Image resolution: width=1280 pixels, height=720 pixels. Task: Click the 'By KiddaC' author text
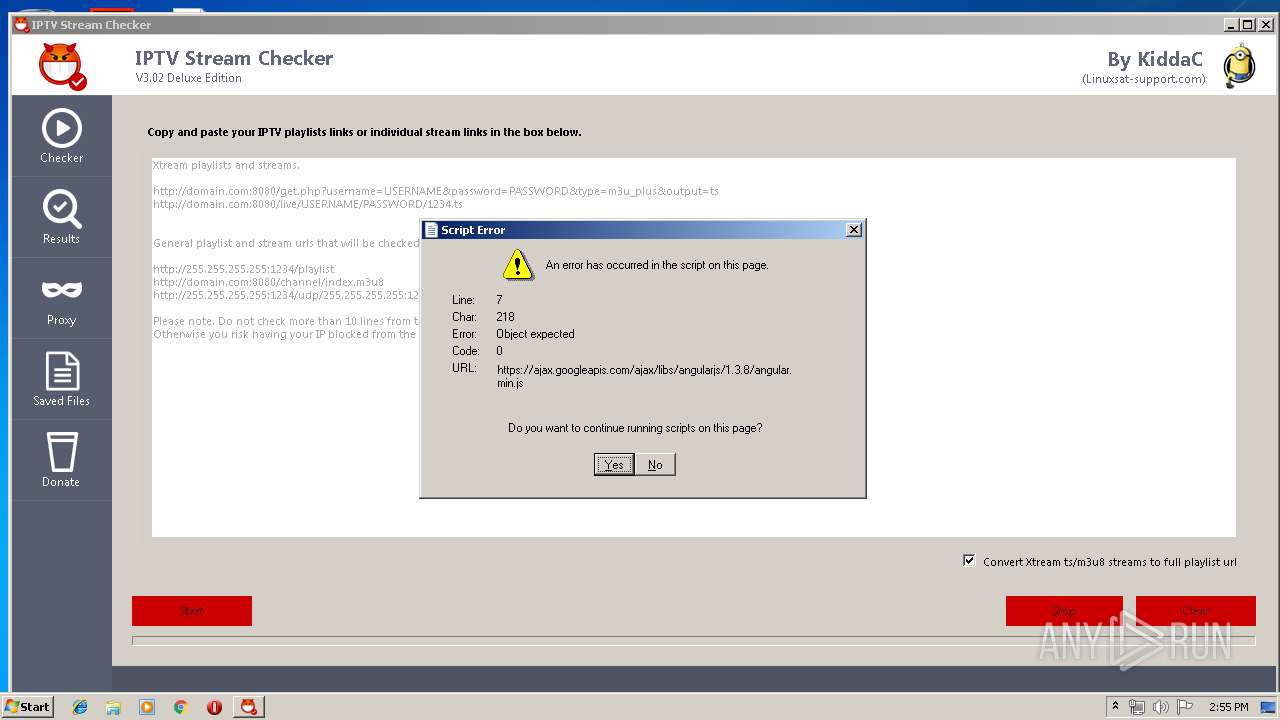(1155, 59)
